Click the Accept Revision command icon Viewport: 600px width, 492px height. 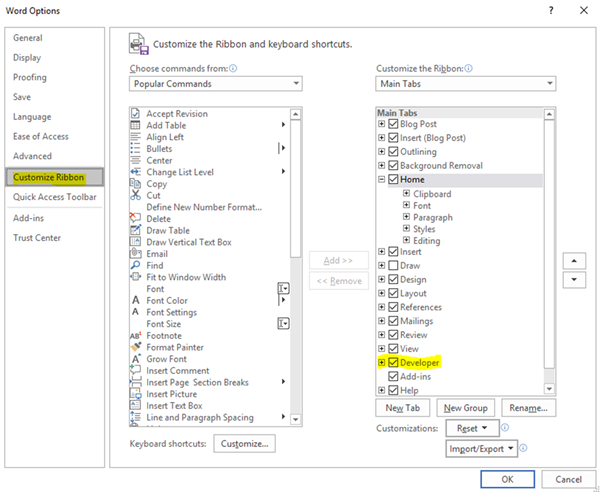coord(135,113)
